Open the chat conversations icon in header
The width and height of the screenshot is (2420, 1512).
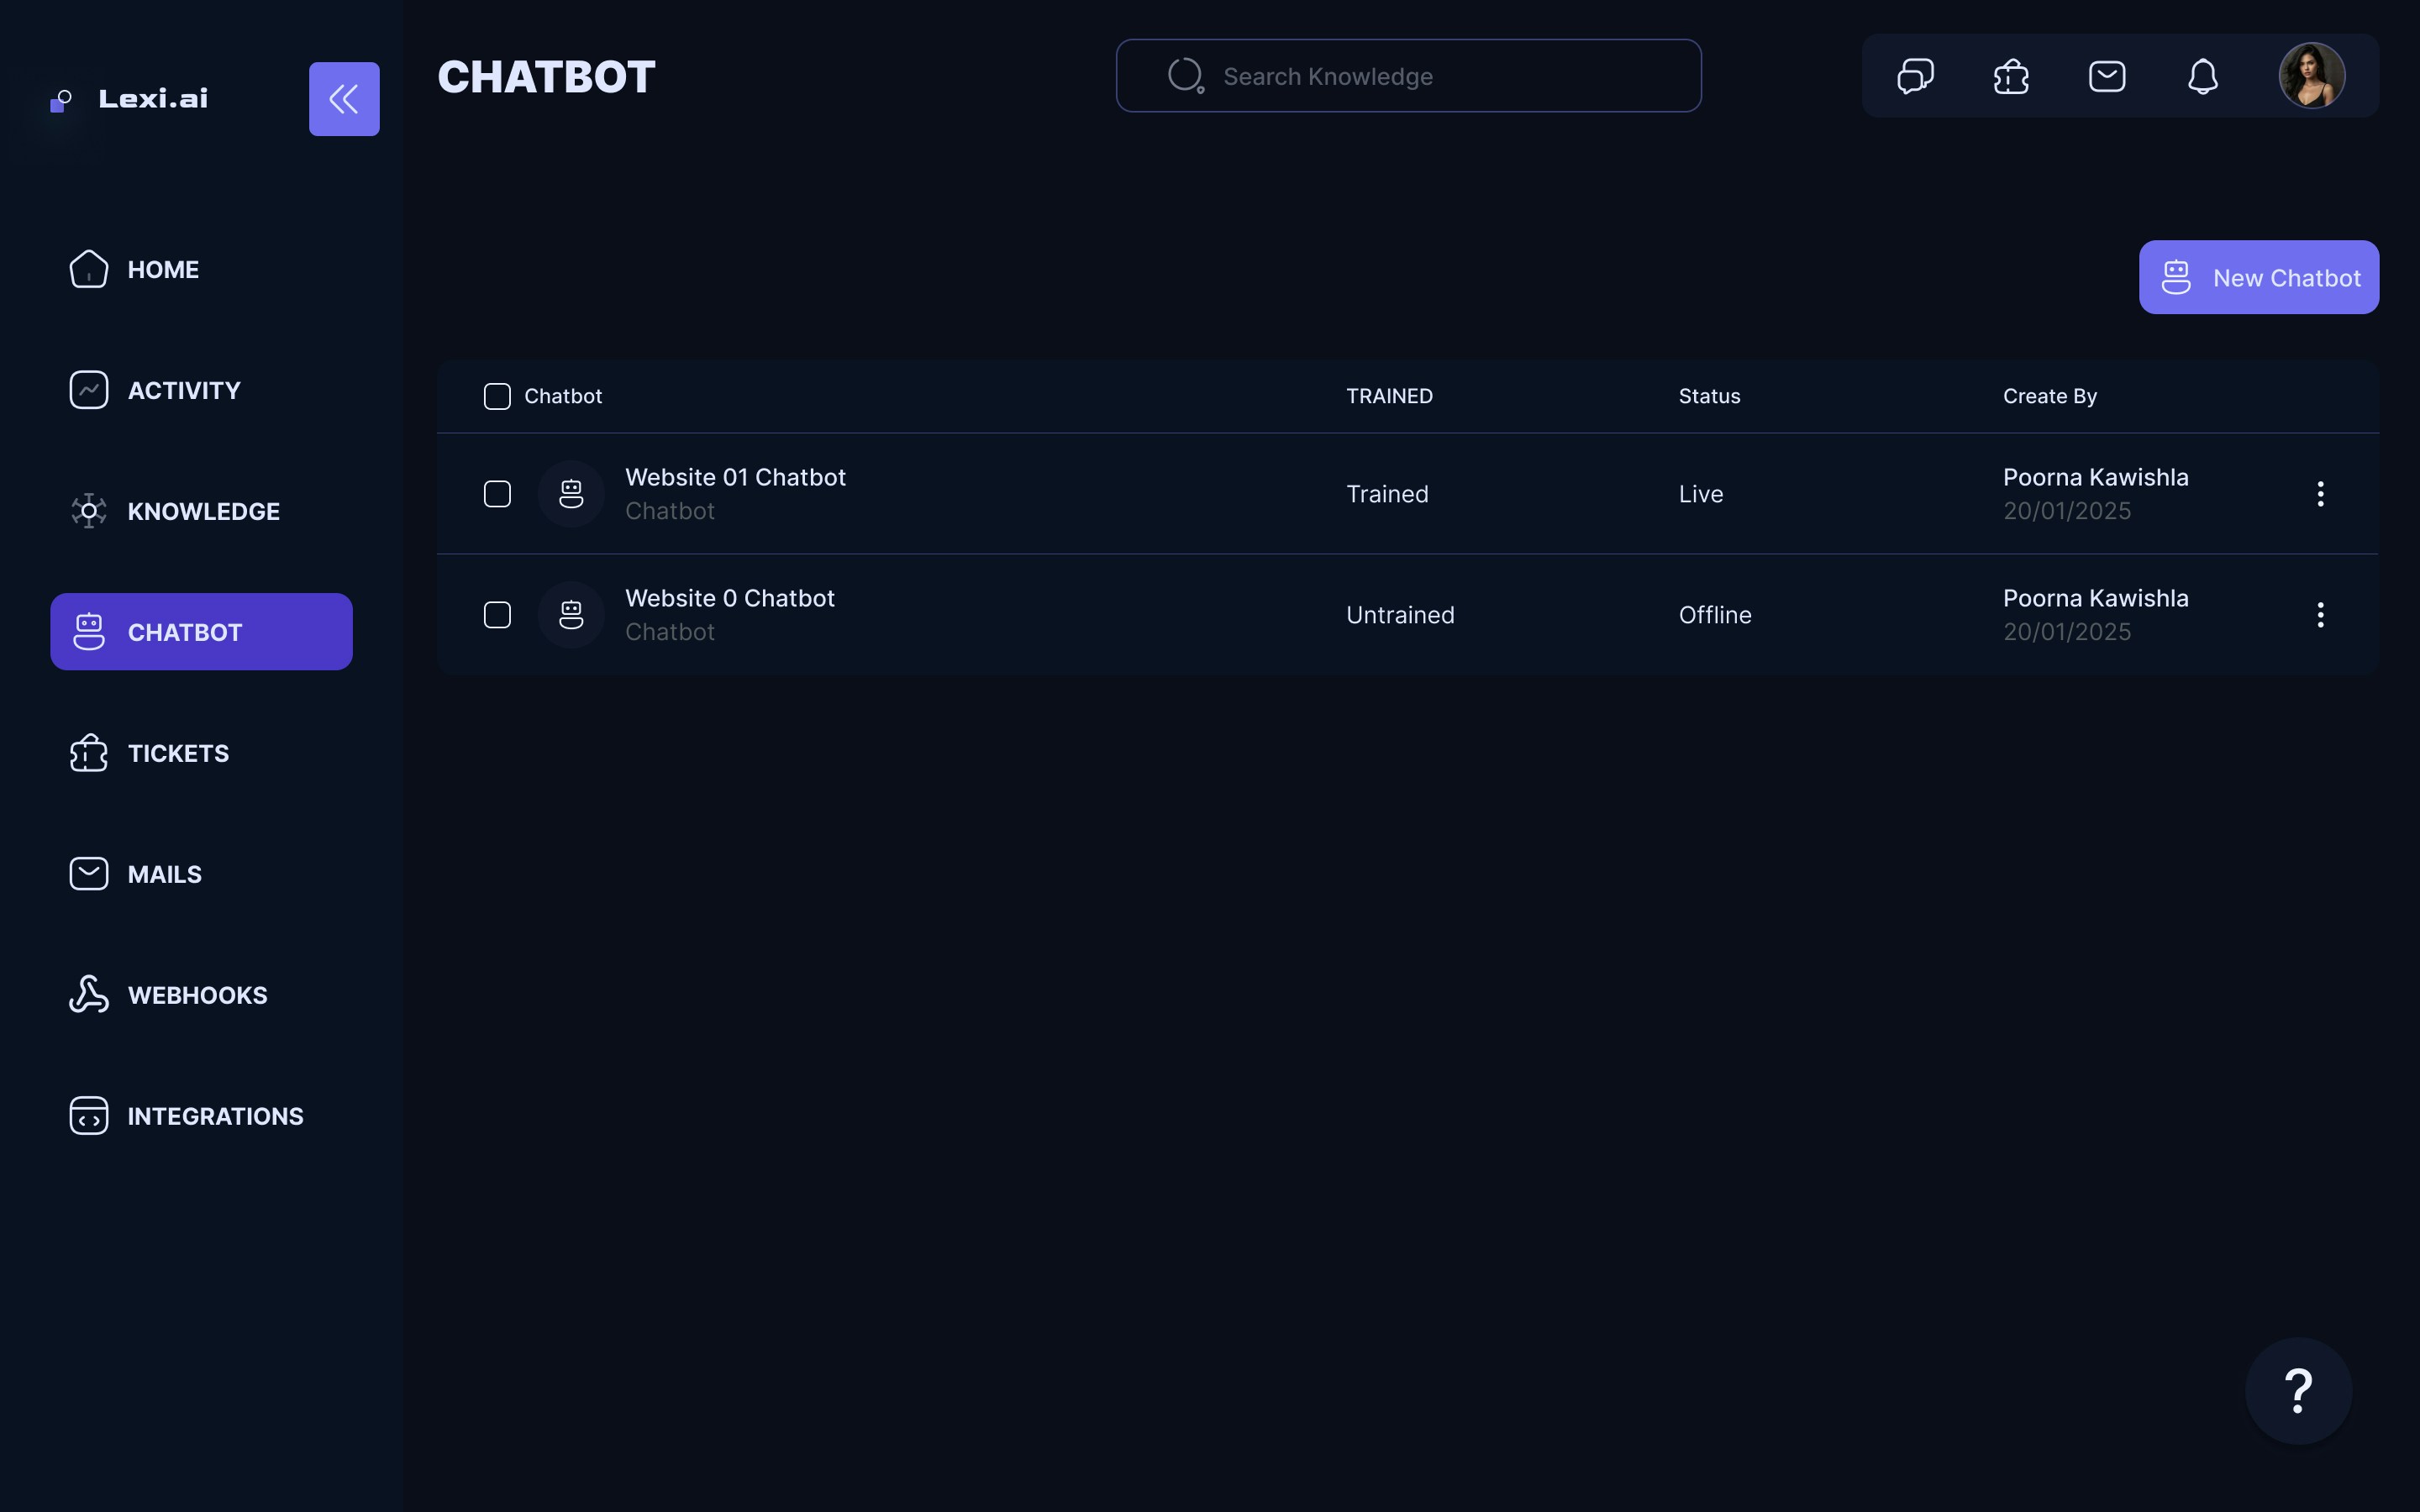(1915, 76)
